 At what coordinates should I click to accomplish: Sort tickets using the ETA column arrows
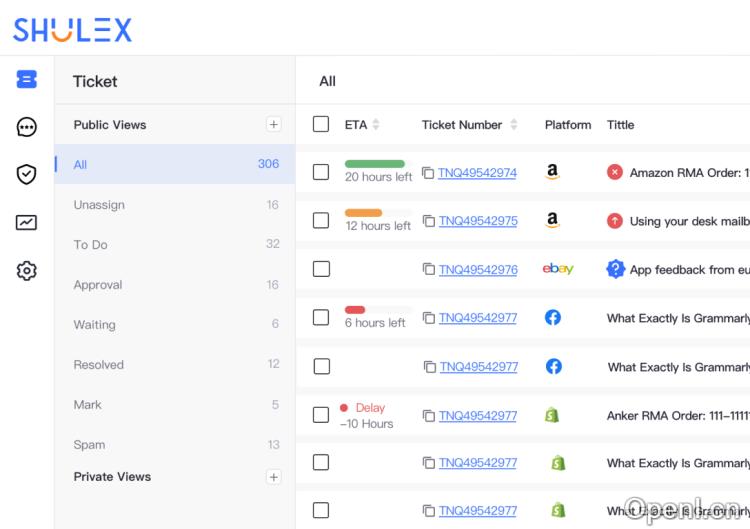(376, 125)
